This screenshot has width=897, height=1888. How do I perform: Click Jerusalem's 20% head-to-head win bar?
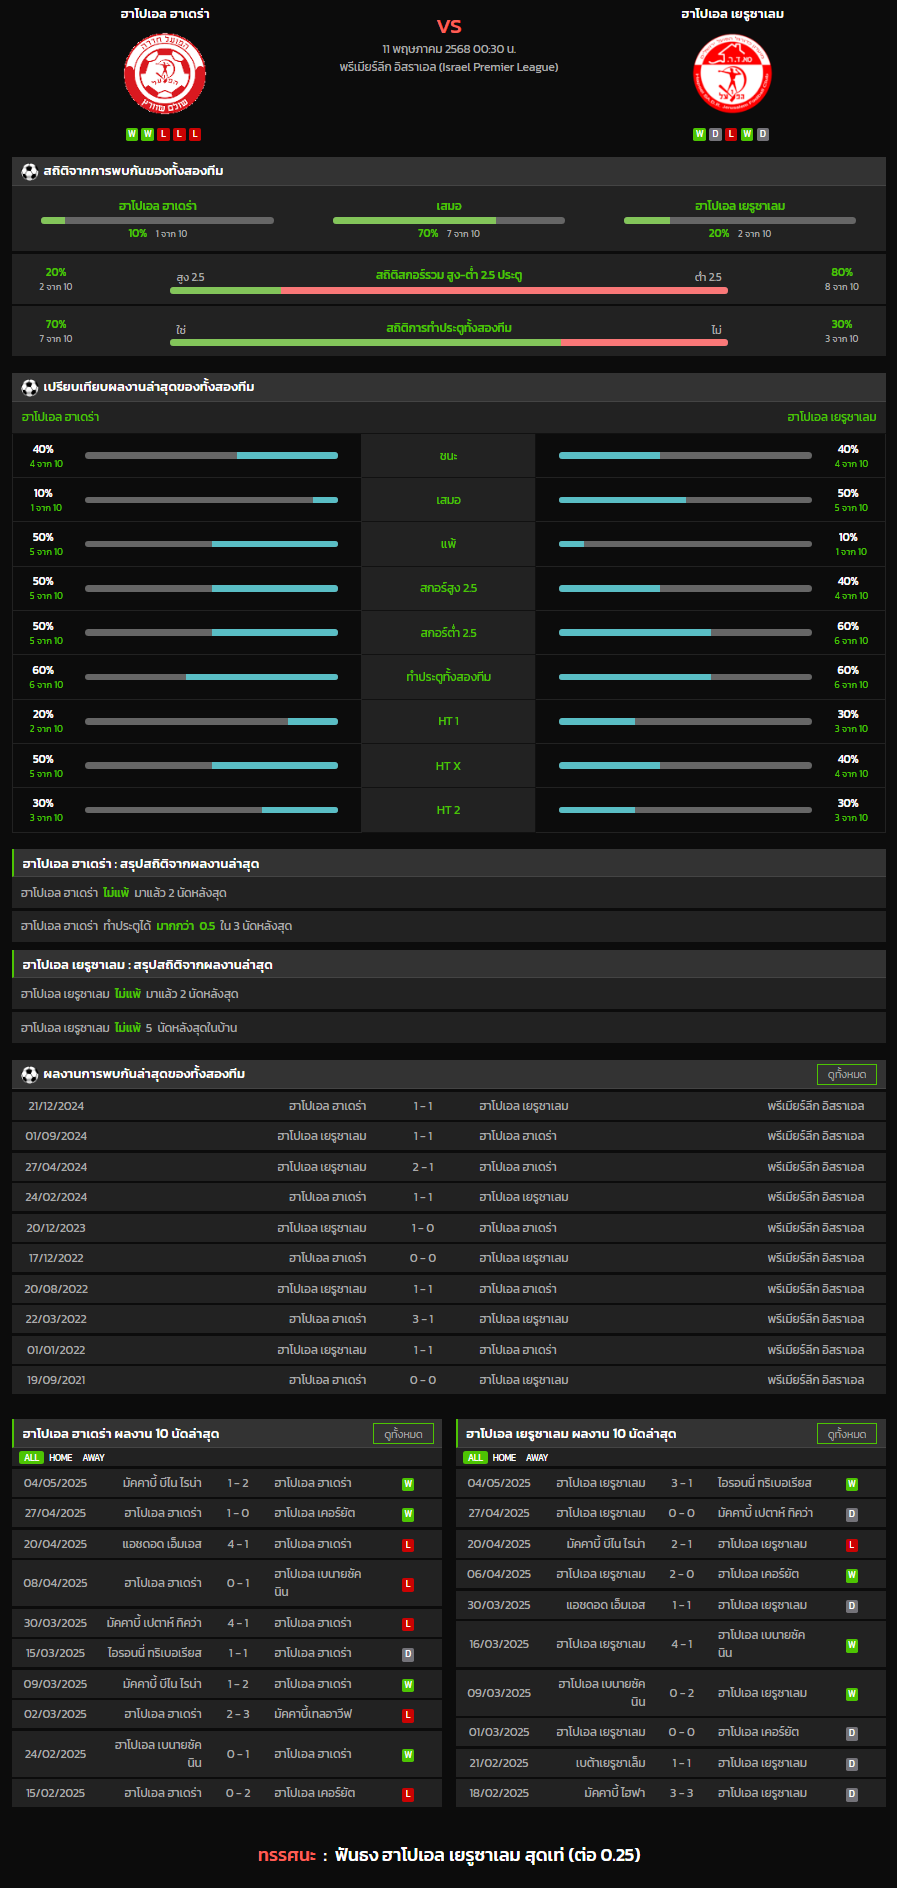[x=740, y=220]
